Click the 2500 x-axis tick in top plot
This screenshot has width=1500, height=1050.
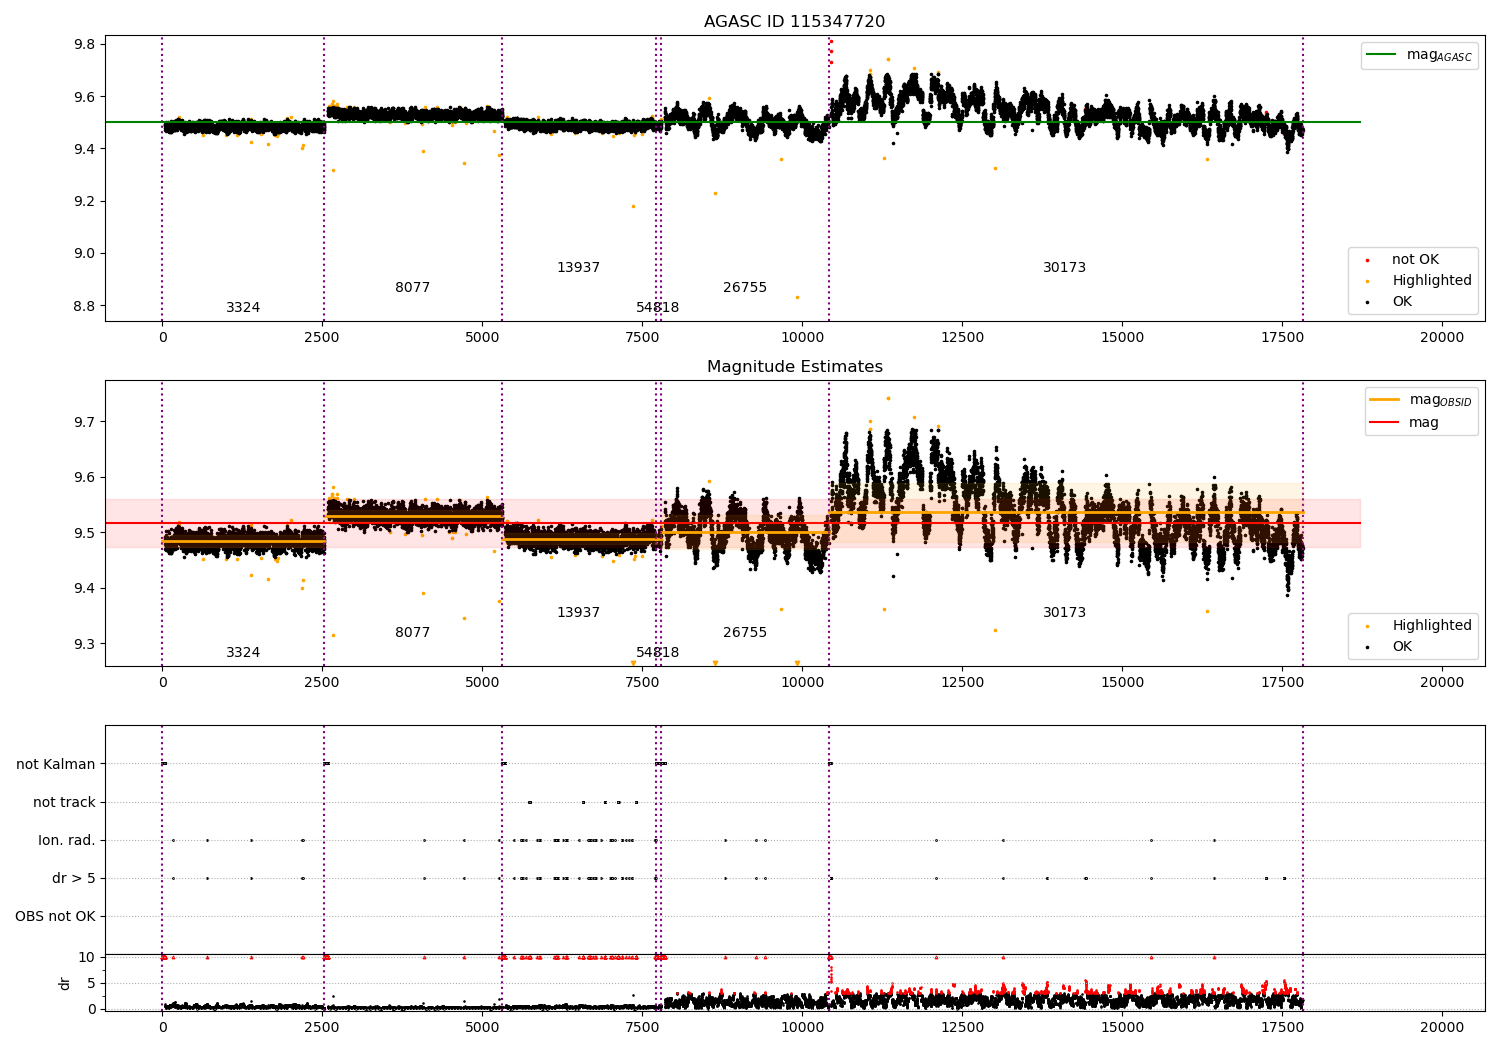[322, 338]
